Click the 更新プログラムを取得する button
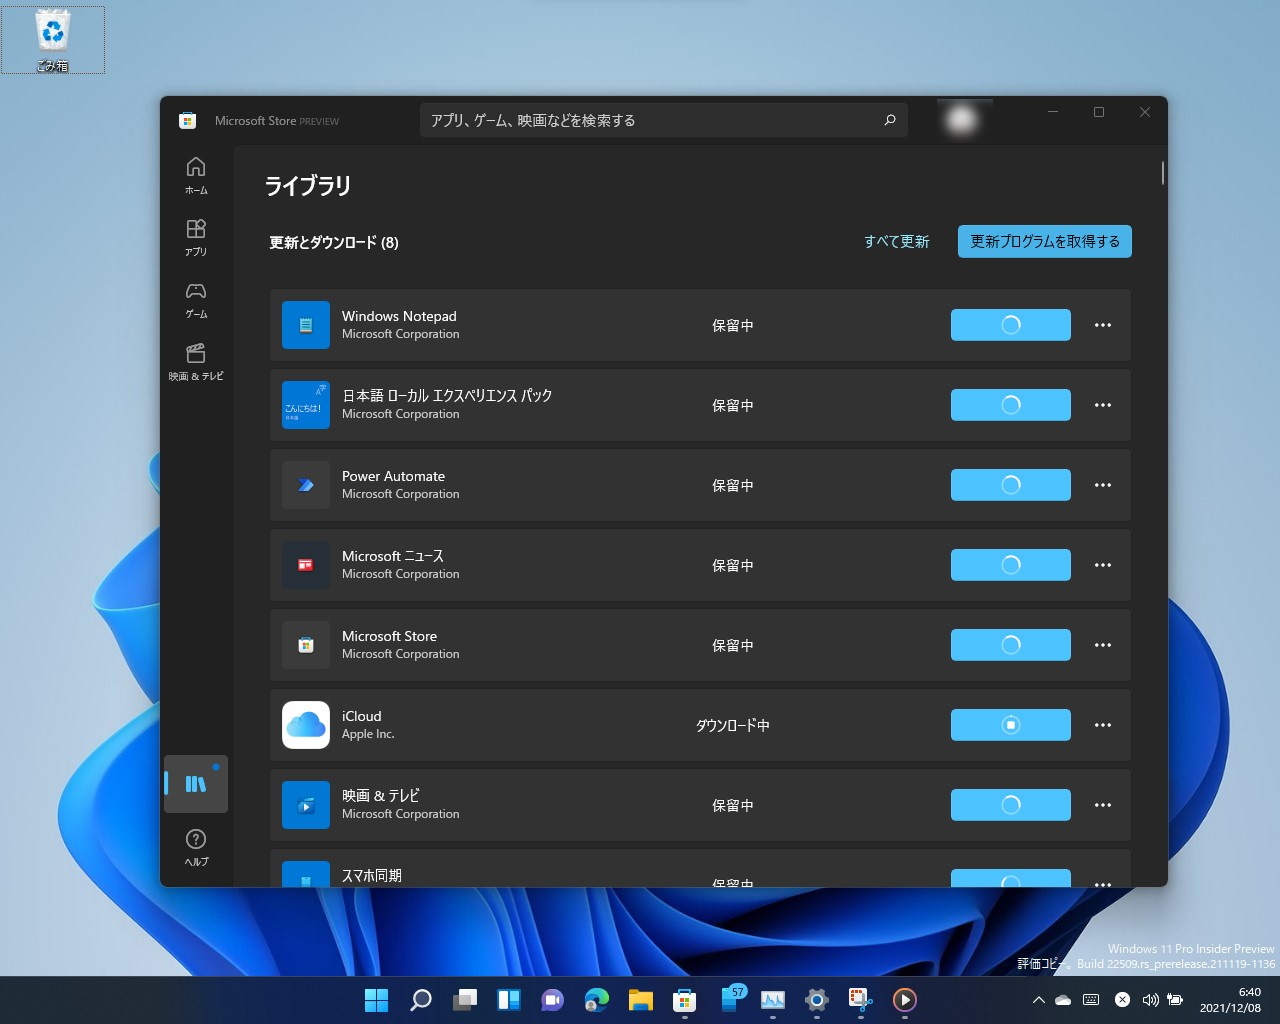This screenshot has width=1280, height=1024. click(1045, 241)
